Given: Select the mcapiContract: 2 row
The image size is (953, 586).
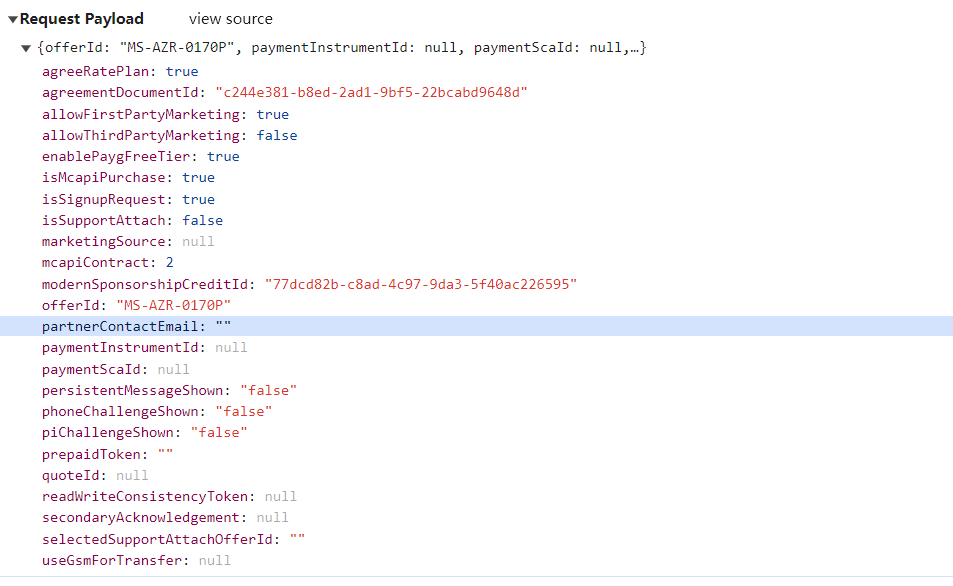Looking at the screenshot, I should pyautogui.click(x=108, y=263).
